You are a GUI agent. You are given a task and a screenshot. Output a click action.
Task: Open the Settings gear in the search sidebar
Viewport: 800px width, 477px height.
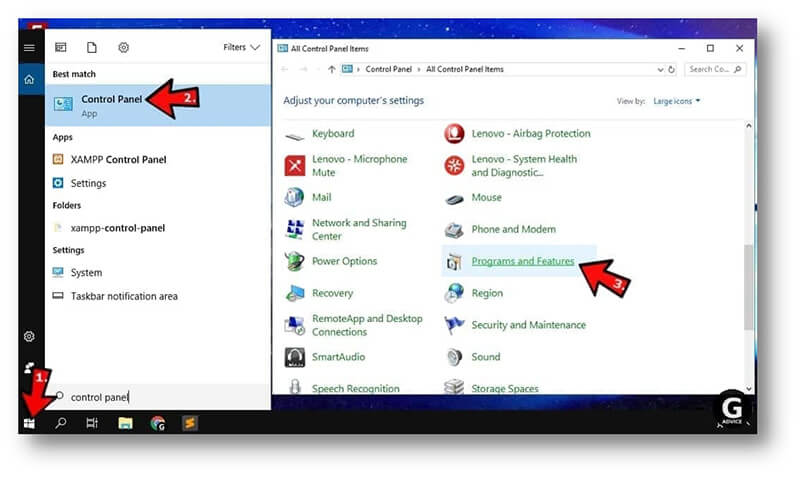coord(30,336)
